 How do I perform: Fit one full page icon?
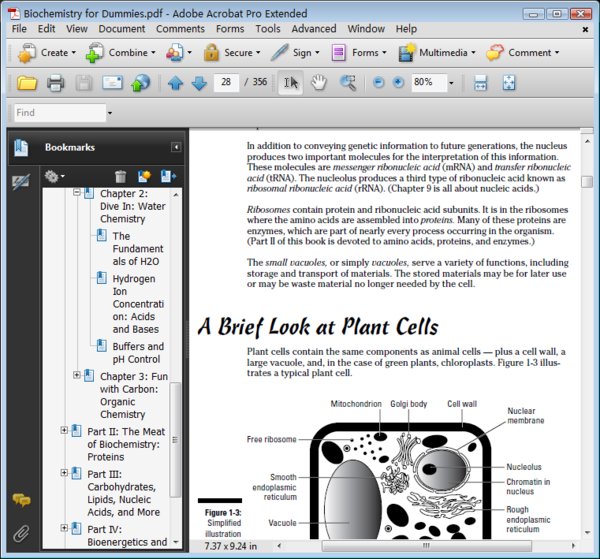click(x=509, y=83)
